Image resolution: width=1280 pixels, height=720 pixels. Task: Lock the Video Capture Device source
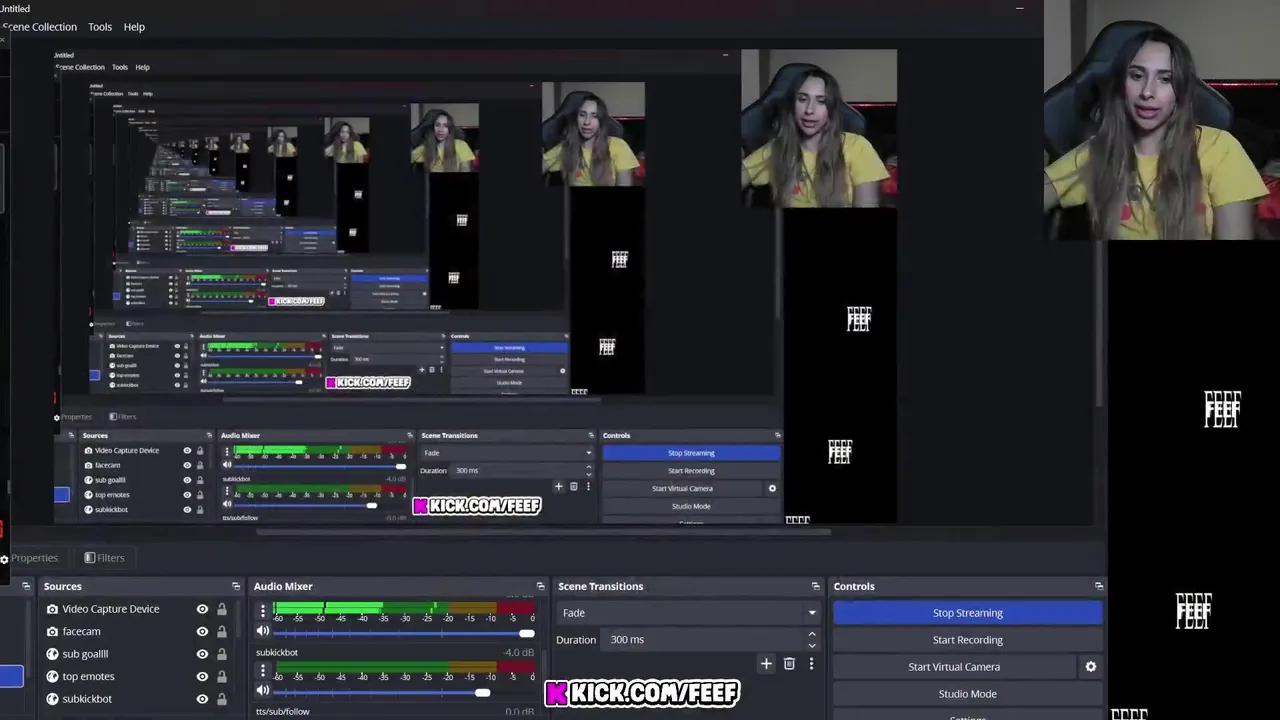pos(221,609)
